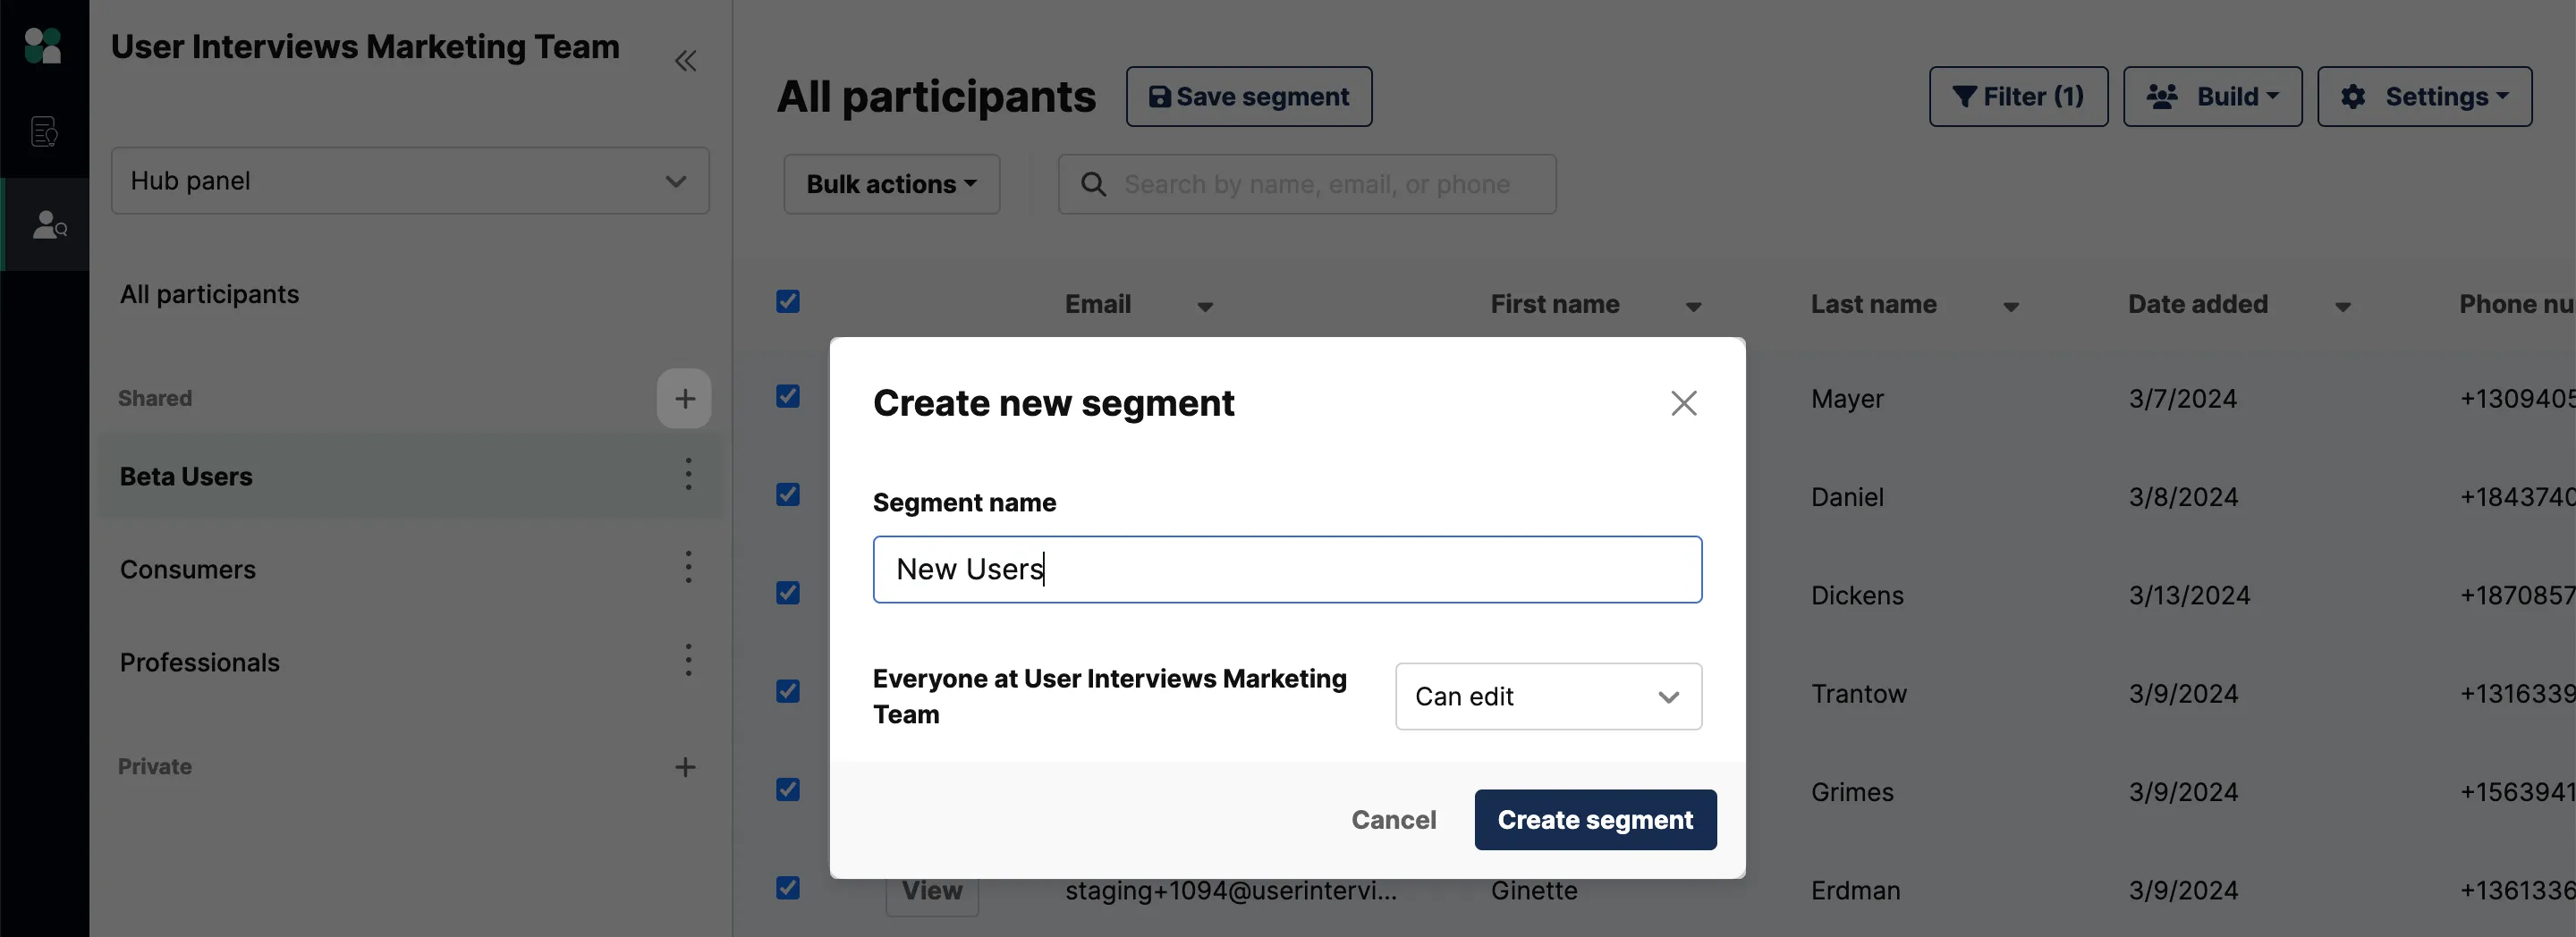Click the Create segment button

coord(1595,820)
